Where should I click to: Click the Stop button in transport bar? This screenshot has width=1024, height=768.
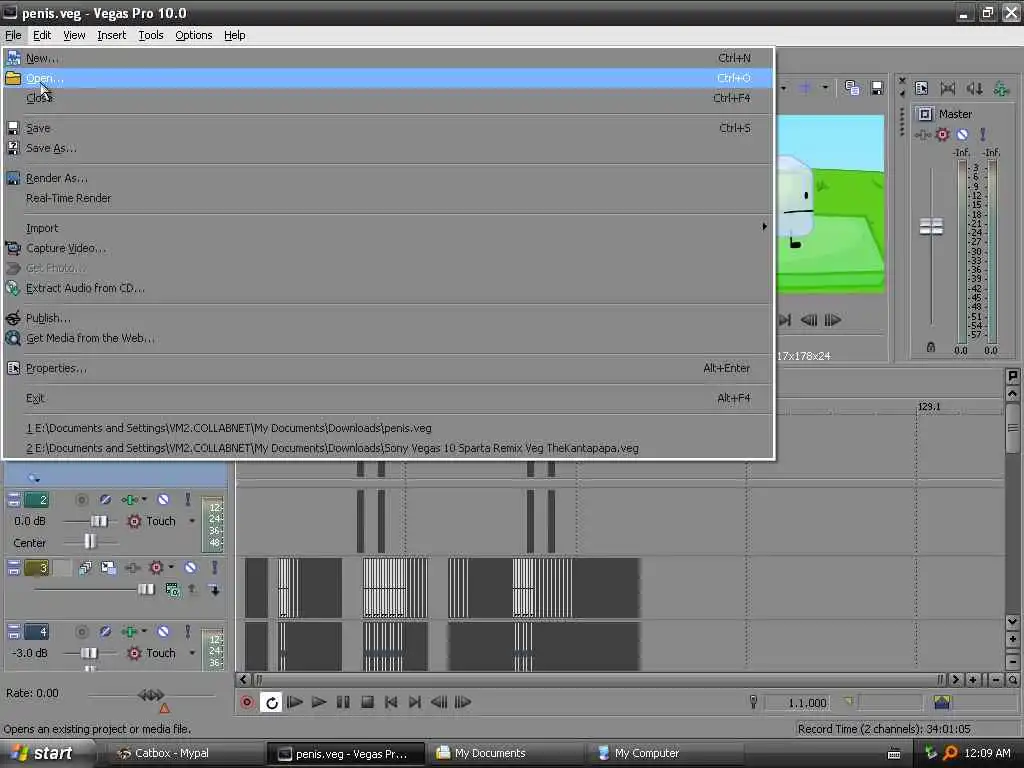367,703
